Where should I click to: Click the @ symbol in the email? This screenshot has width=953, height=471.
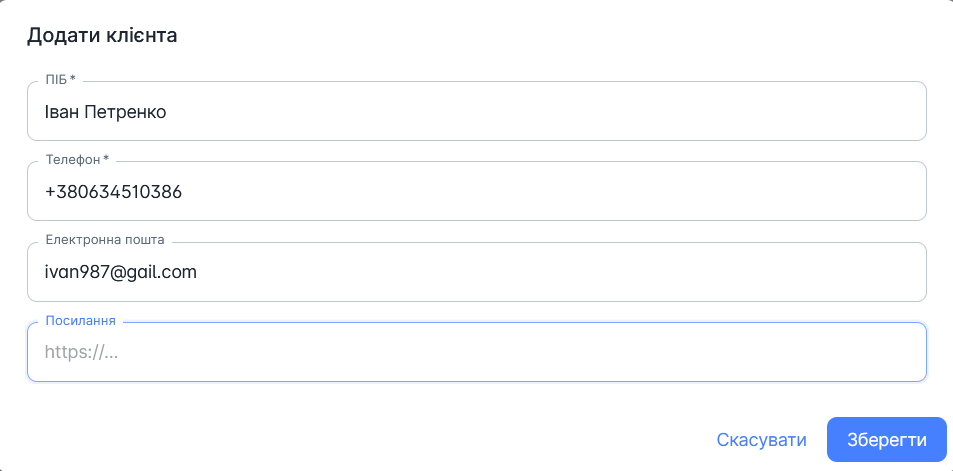click(x=117, y=273)
